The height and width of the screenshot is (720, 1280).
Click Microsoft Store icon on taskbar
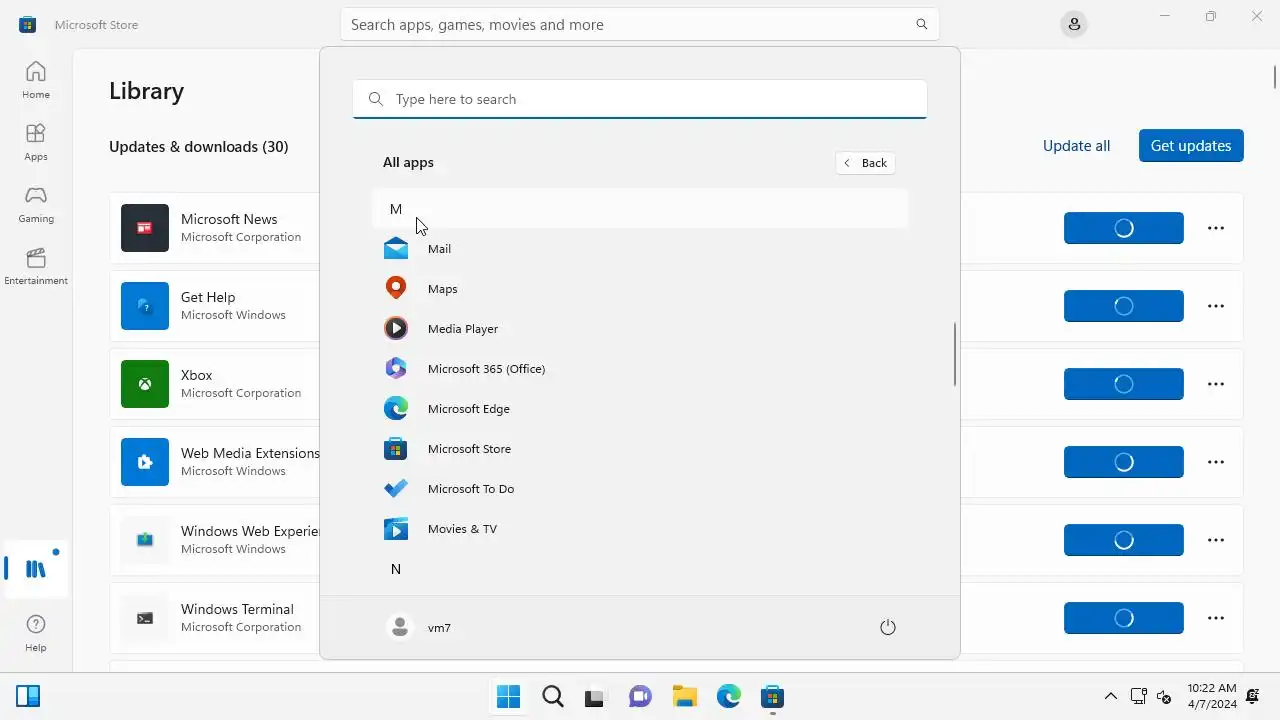(772, 697)
